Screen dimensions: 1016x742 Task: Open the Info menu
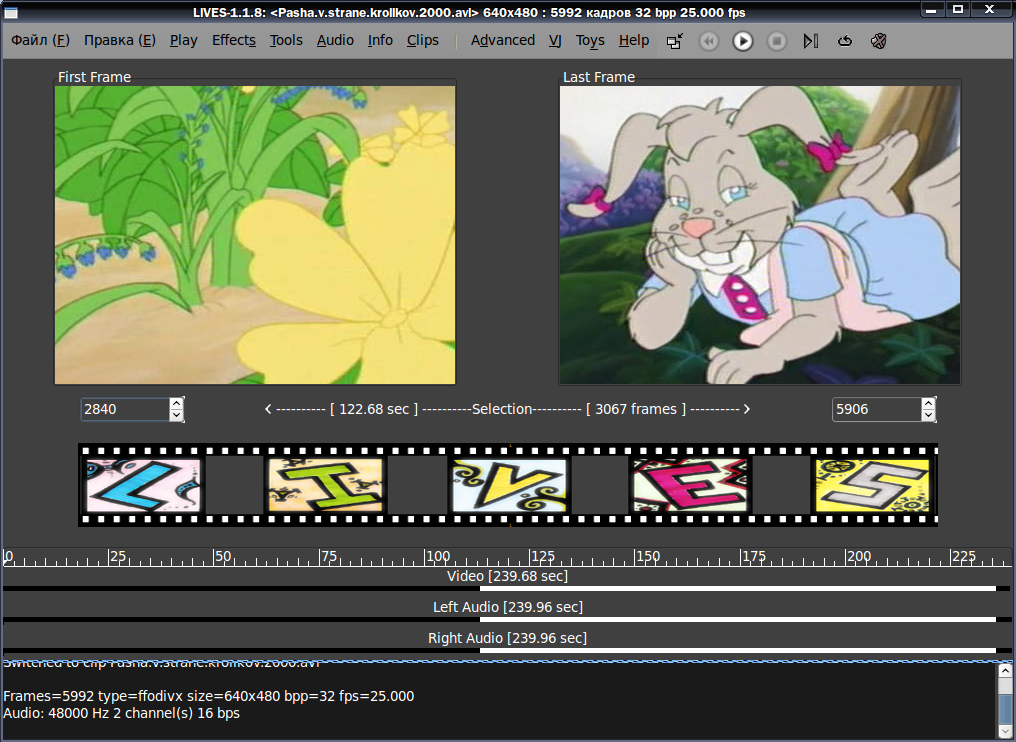tap(380, 40)
